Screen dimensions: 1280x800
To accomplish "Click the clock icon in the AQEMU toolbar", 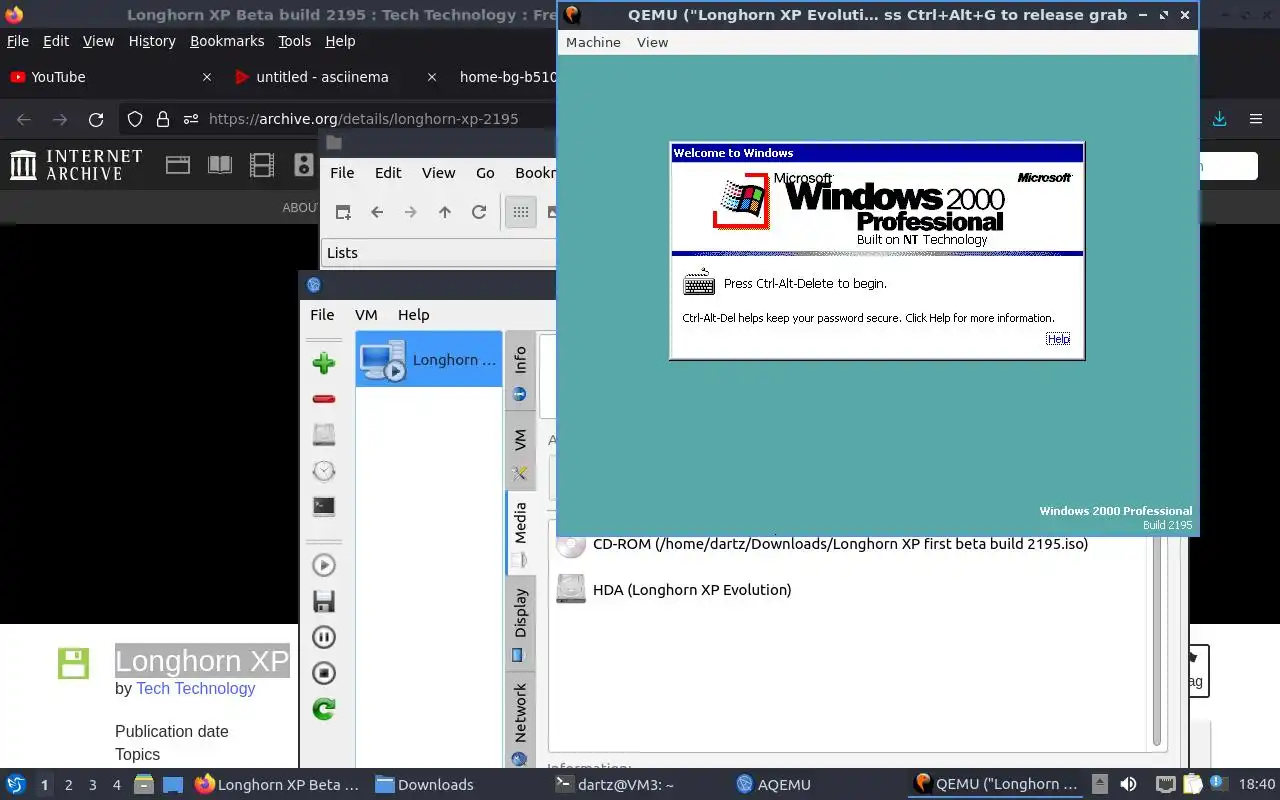I will (323, 470).
